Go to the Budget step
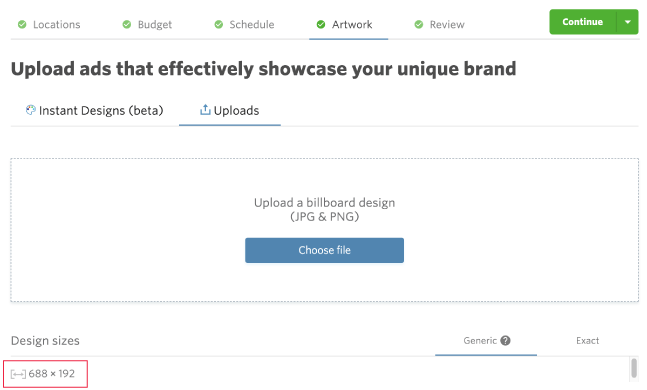Image resolution: width=647 pixels, height=390 pixels. click(147, 25)
